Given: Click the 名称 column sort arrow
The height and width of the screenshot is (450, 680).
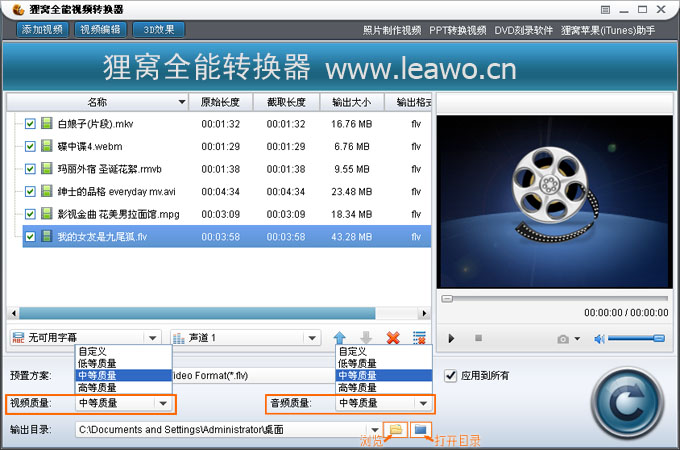Looking at the screenshot, I should 182,102.
